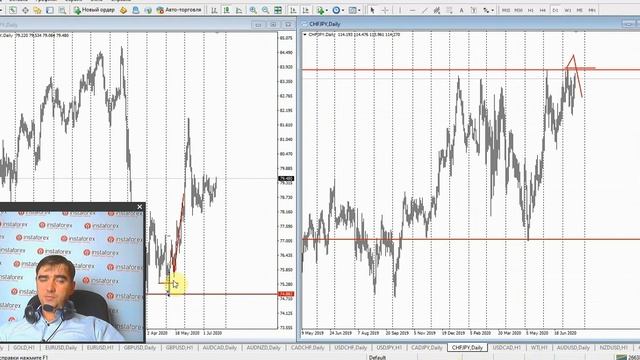Switch timeframe to D1
This screenshot has height=360, width=640.
click(x=555, y=10)
